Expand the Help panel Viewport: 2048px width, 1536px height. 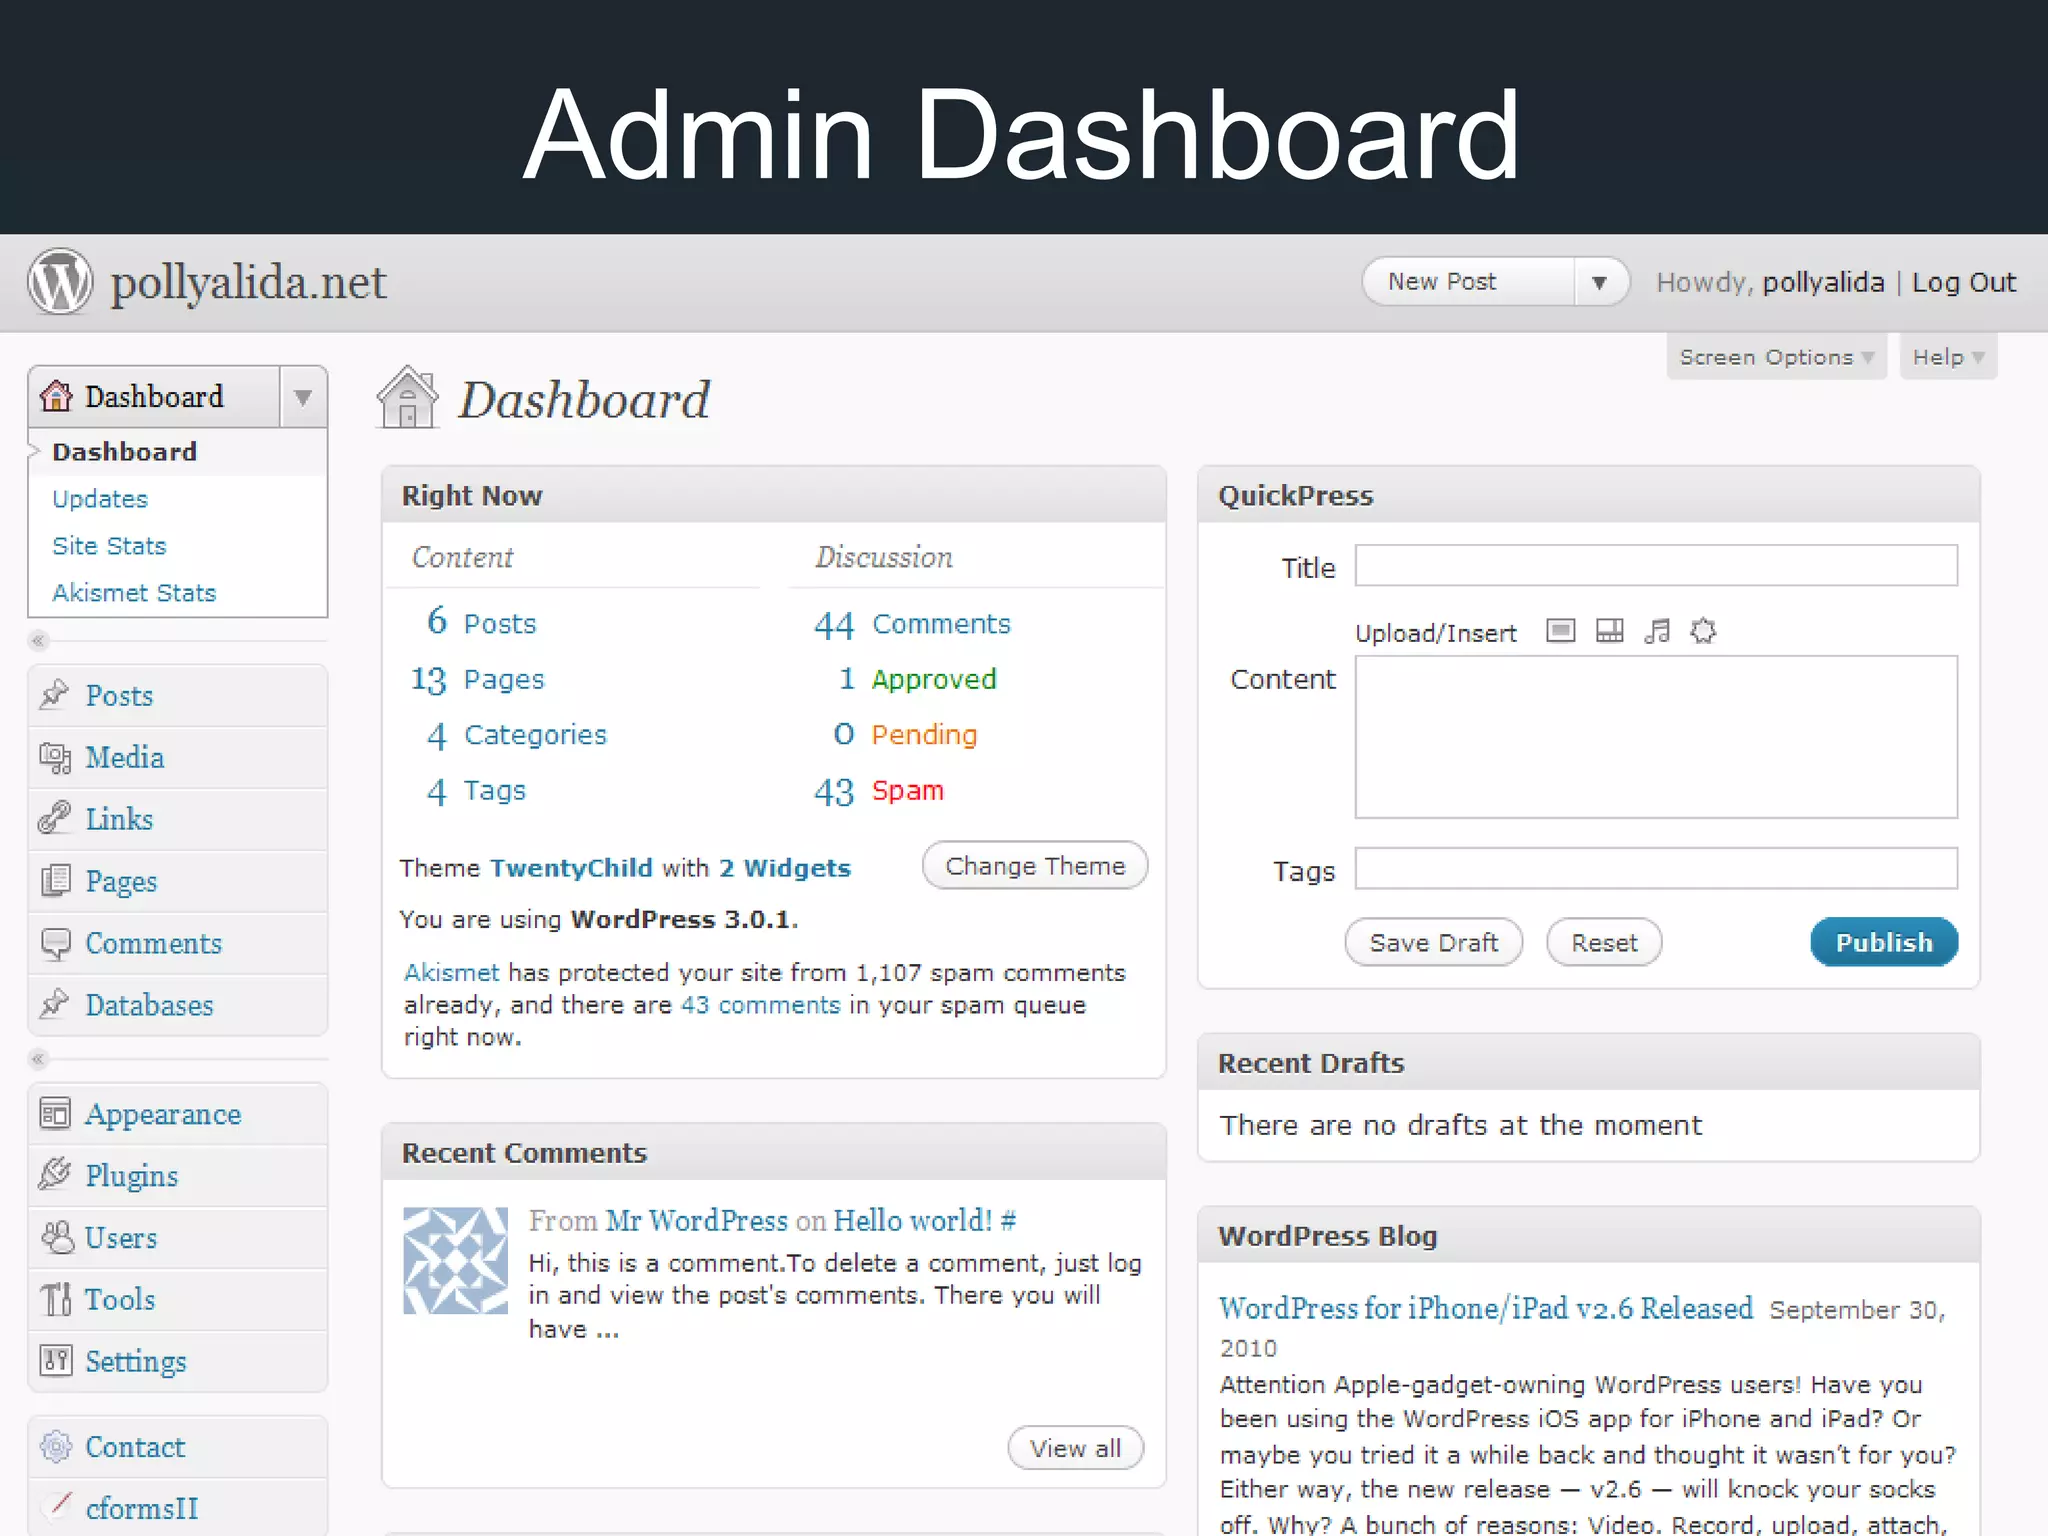pyautogui.click(x=1947, y=357)
